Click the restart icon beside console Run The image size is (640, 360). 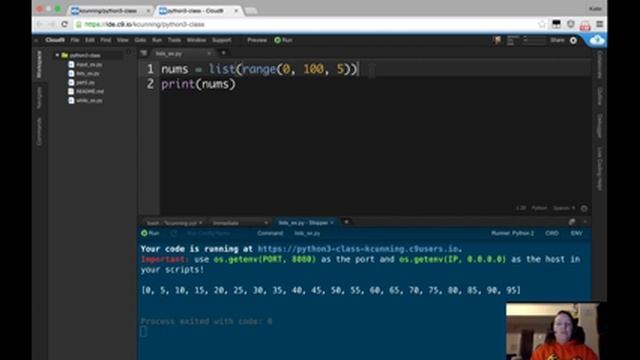tap(174, 233)
